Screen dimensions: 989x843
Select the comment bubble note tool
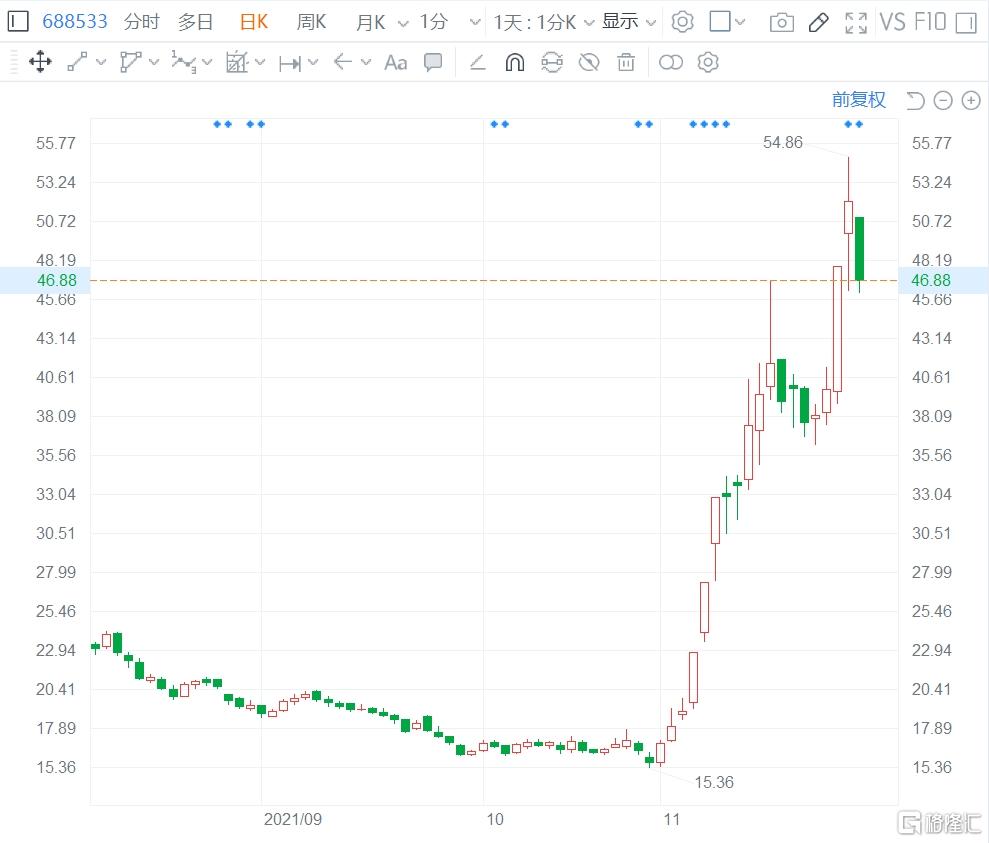click(433, 62)
